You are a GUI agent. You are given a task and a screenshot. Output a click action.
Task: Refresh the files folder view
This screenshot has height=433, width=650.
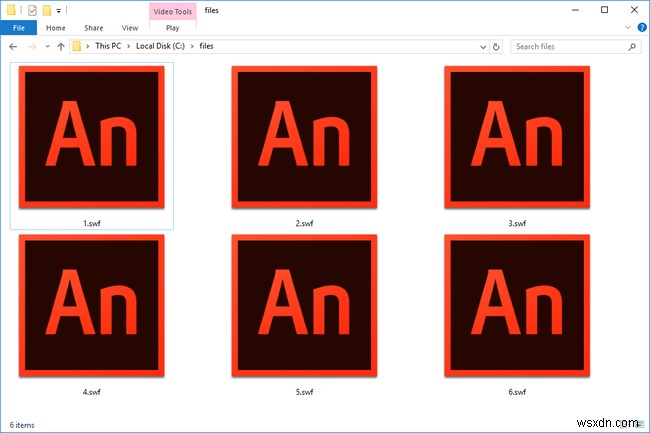click(x=496, y=47)
